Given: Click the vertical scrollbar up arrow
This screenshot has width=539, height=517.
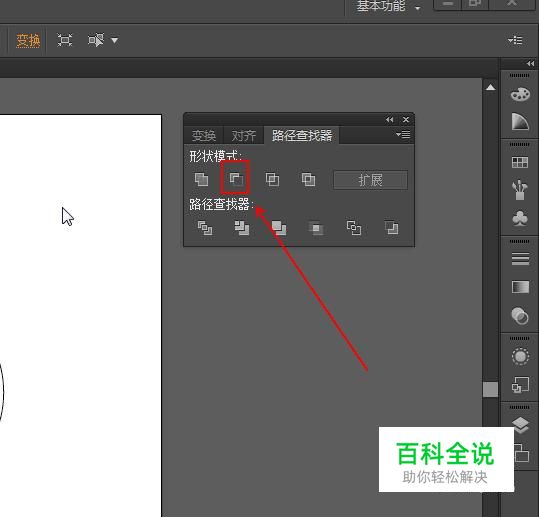Looking at the screenshot, I should [x=491, y=87].
